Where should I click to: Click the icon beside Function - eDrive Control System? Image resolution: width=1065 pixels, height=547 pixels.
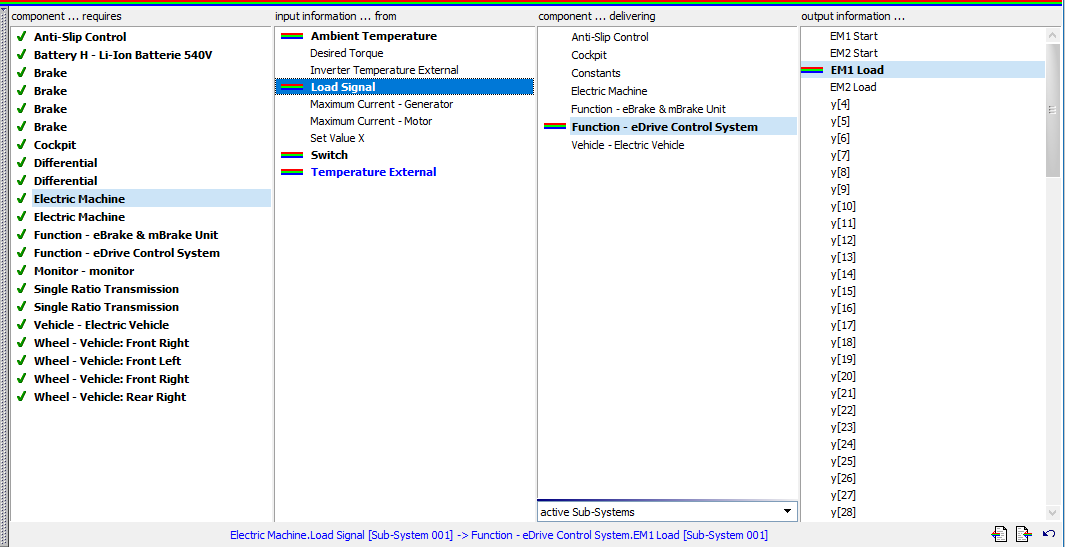pos(554,127)
